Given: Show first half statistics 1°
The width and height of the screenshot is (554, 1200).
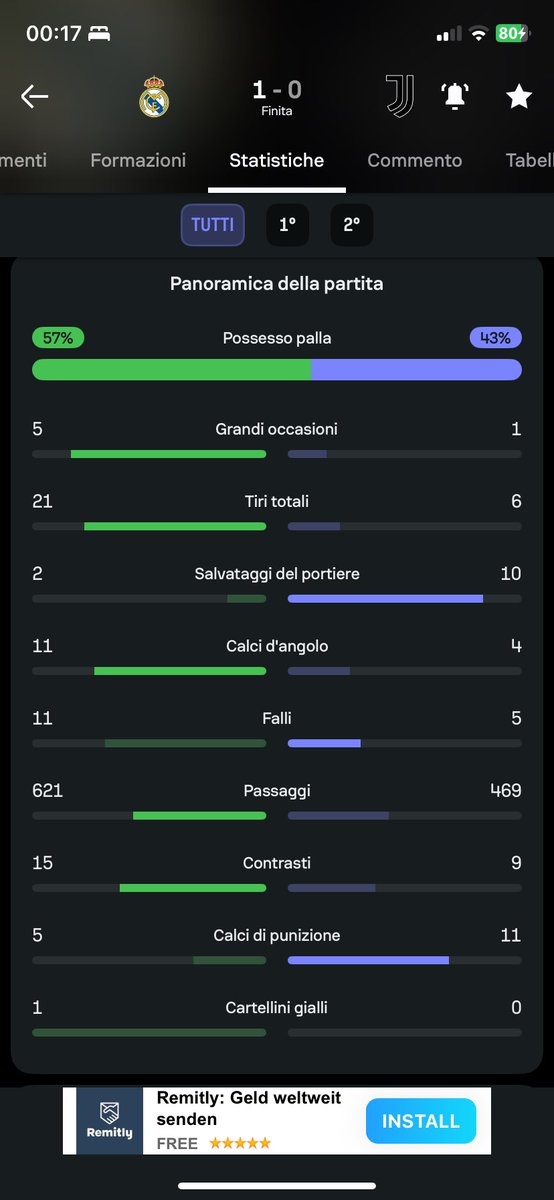Looking at the screenshot, I should click(287, 225).
